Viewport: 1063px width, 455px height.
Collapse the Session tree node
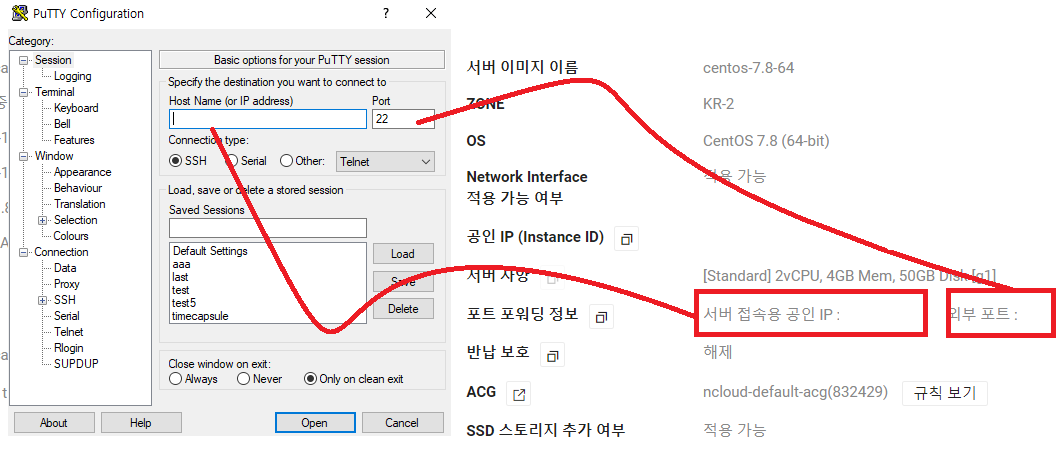click(x=24, y=60)
